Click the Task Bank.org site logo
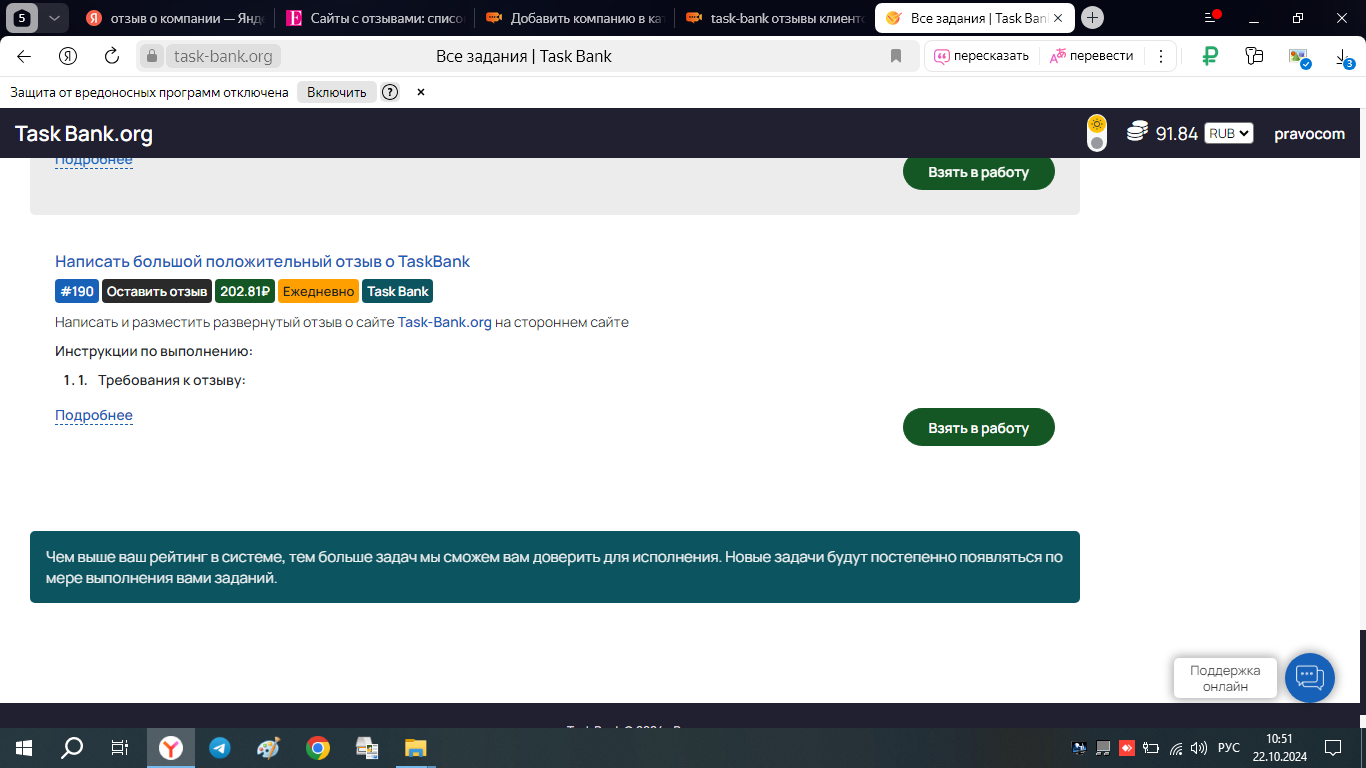The width and height of the screenshot is (1366, 768). pos(84,134)
